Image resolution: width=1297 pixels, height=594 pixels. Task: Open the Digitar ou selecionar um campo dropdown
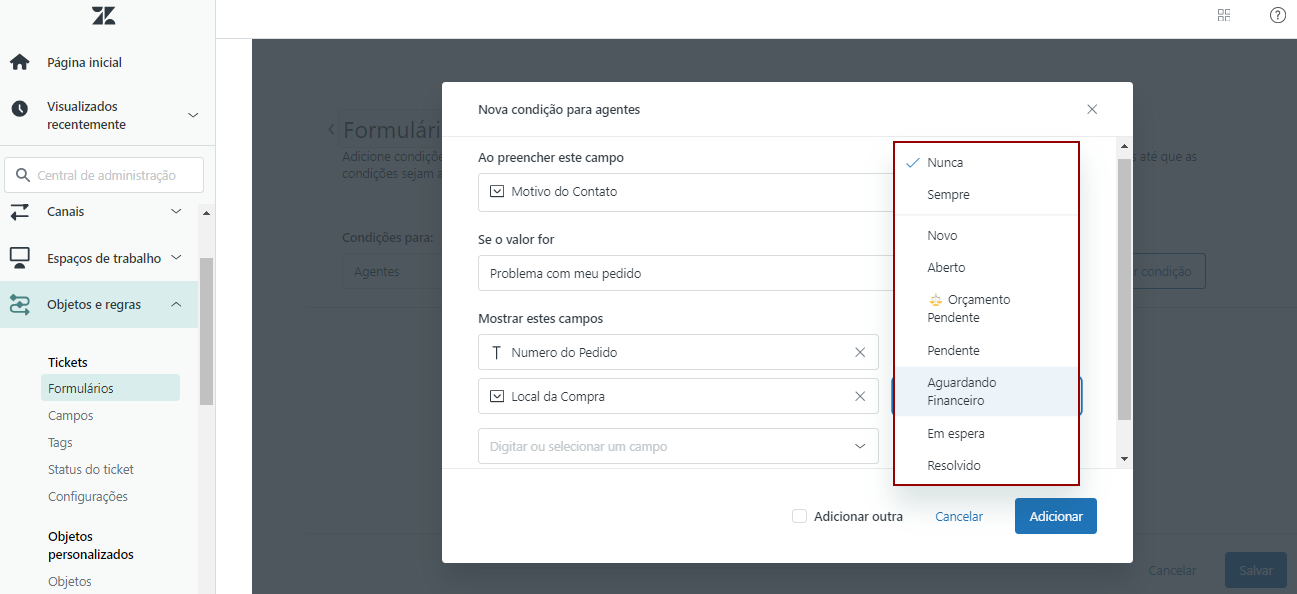tap(678, 446)
